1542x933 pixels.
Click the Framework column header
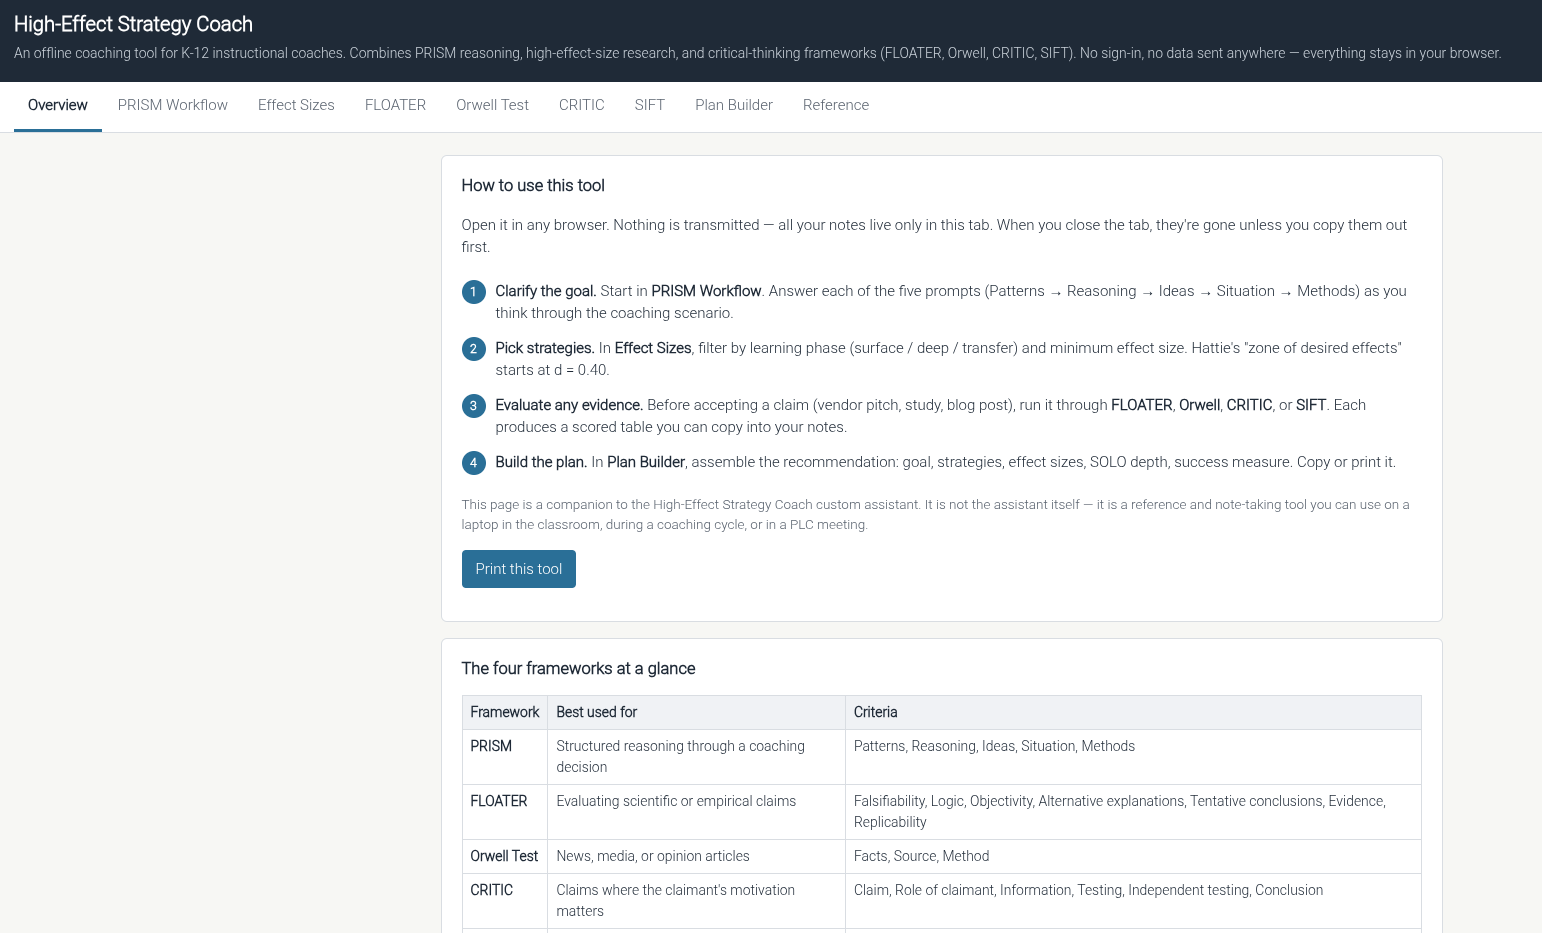(x=504, y=712)
